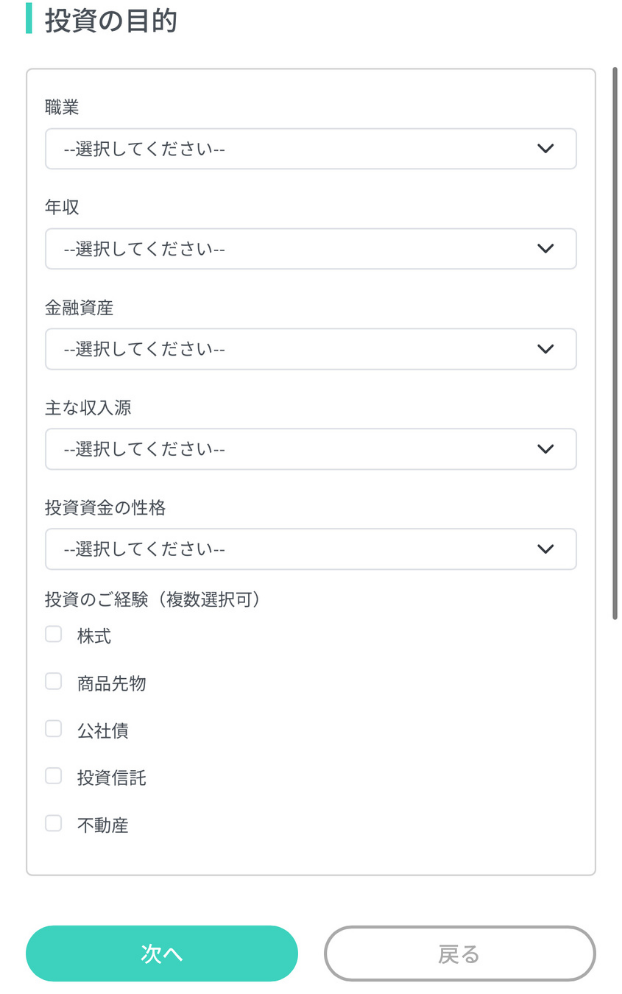This screenshot has height=994, width=622.
Task: Click the 不動産 label text
Action: [x=103, y=826]
